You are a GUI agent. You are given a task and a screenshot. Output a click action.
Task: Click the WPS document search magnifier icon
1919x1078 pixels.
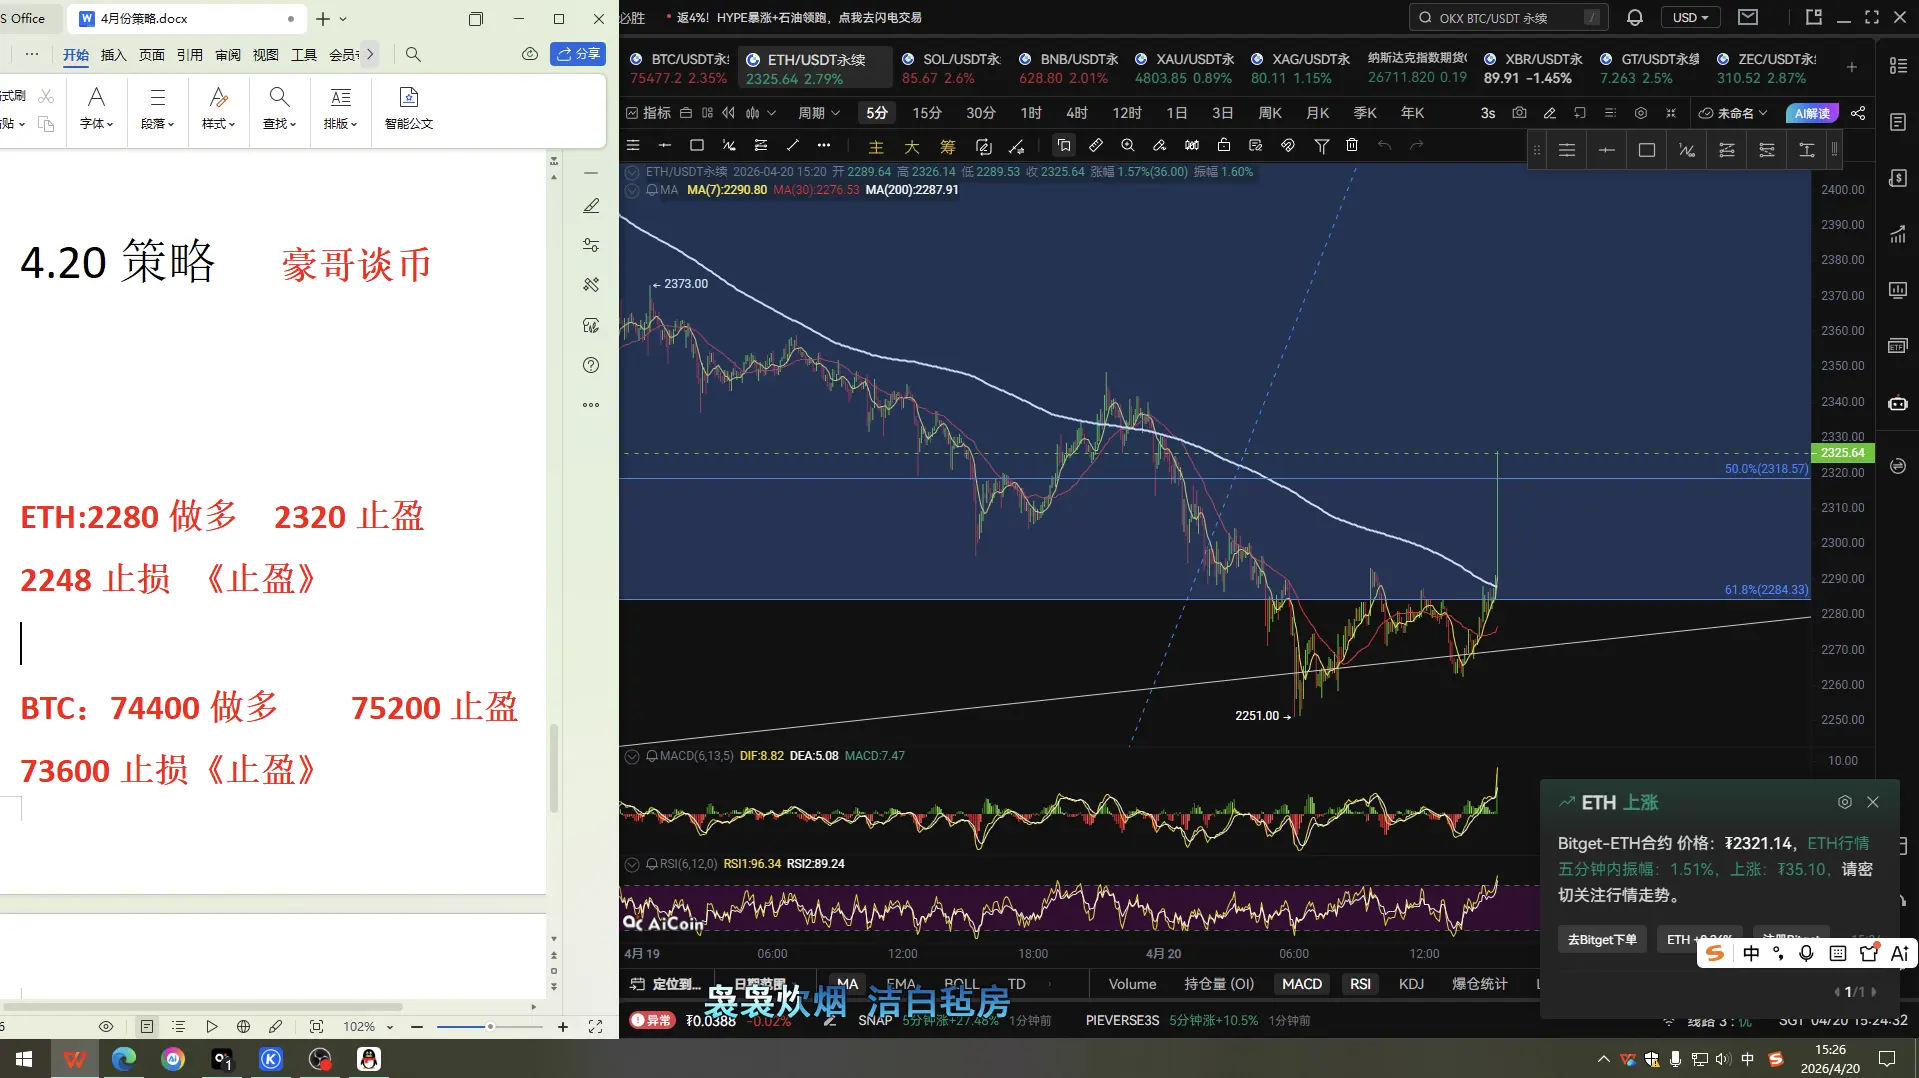(x=413, y=54)
